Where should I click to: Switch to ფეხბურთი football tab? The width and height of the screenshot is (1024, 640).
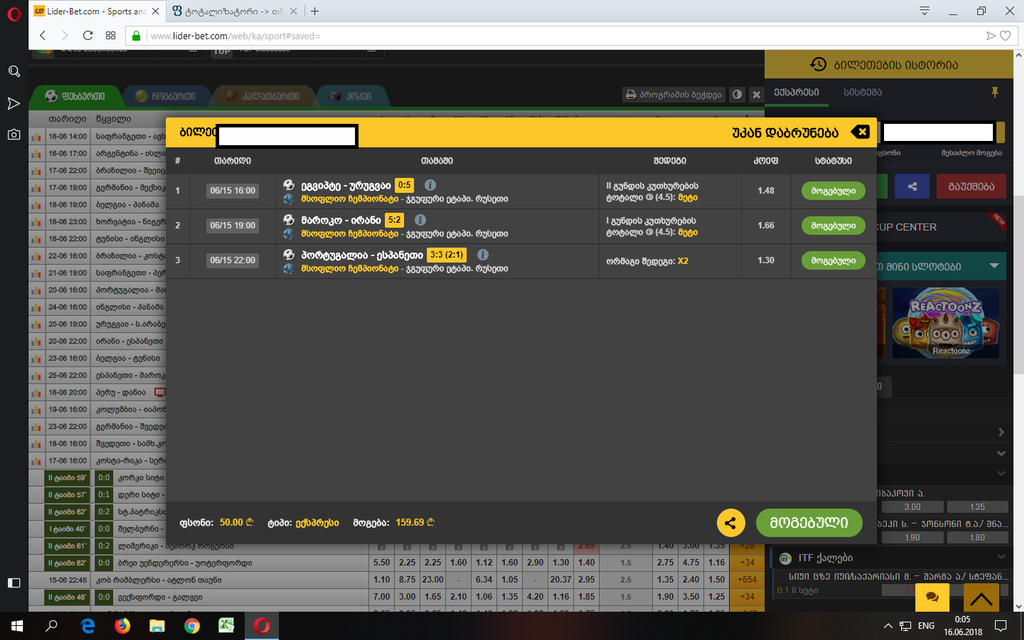tap(75, 96)
